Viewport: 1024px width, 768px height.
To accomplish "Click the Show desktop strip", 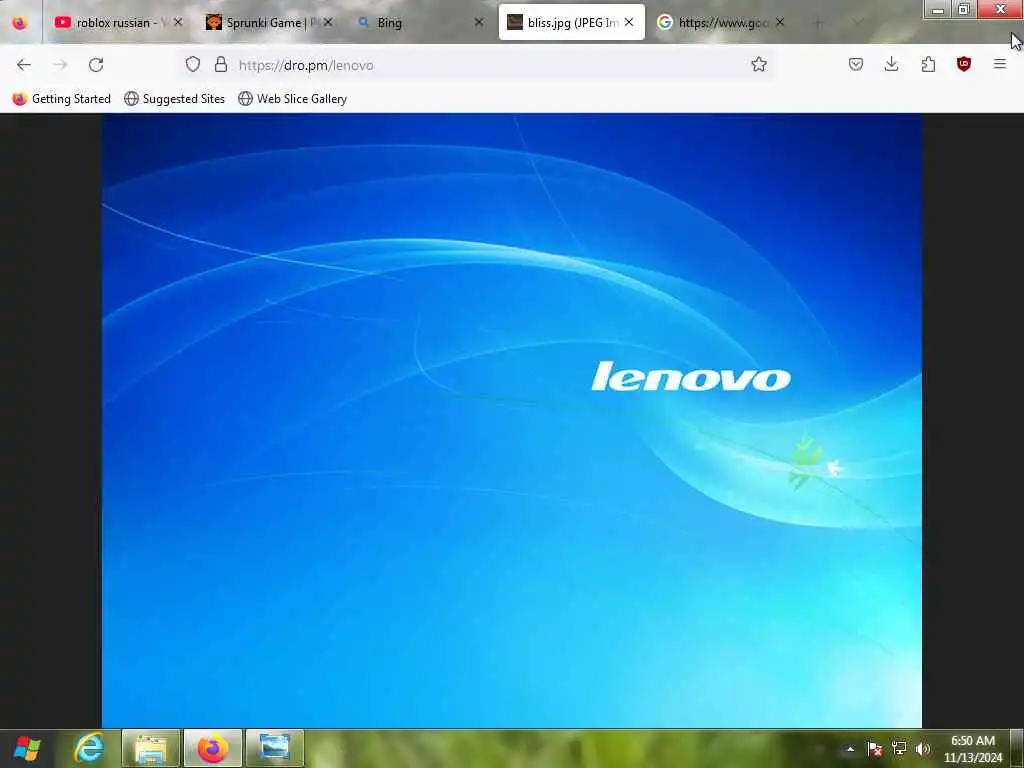I will coord(1017,749).
